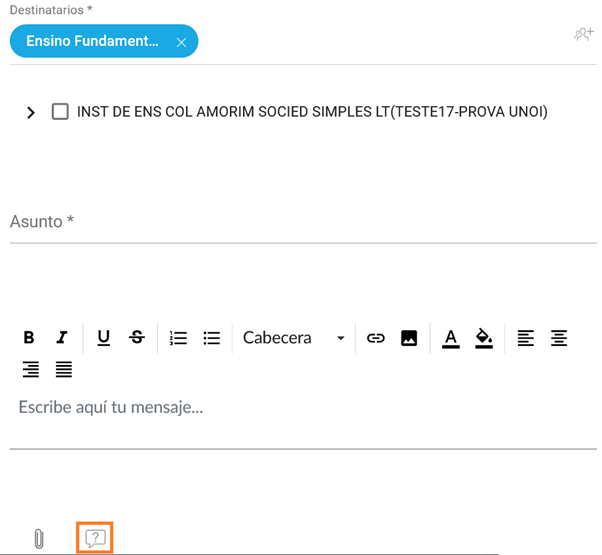Viewport: 602px width, 555px height.
Task: Open the background fill color picker
Action: 484,338
